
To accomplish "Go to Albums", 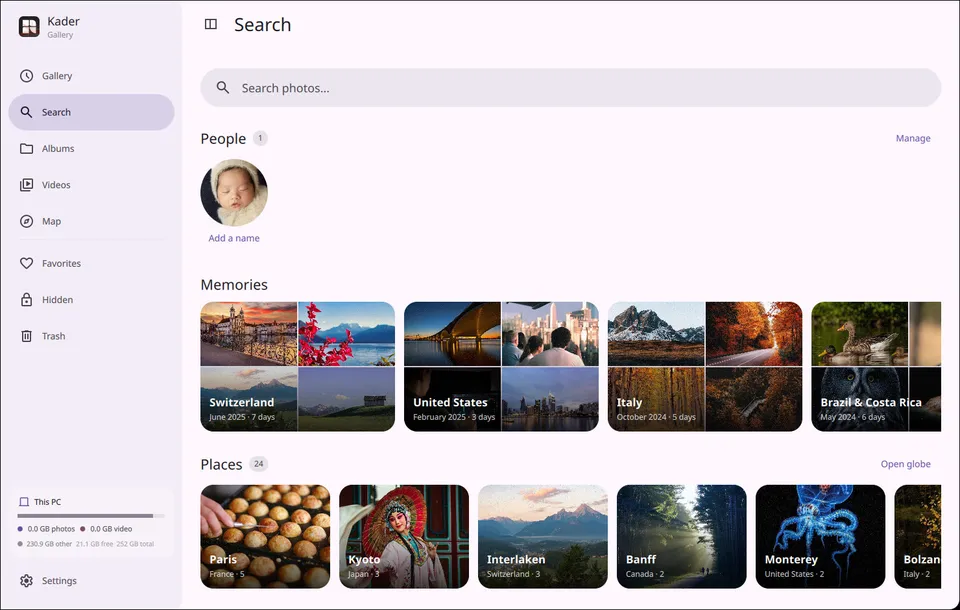I will tap(91, 149).
